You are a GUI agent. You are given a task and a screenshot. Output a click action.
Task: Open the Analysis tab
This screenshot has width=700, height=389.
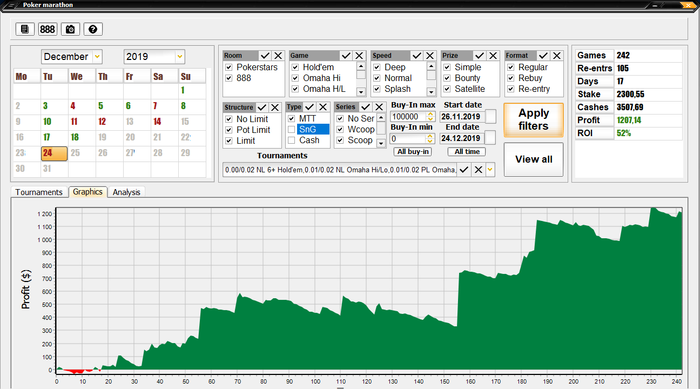[x=126, y=192]
